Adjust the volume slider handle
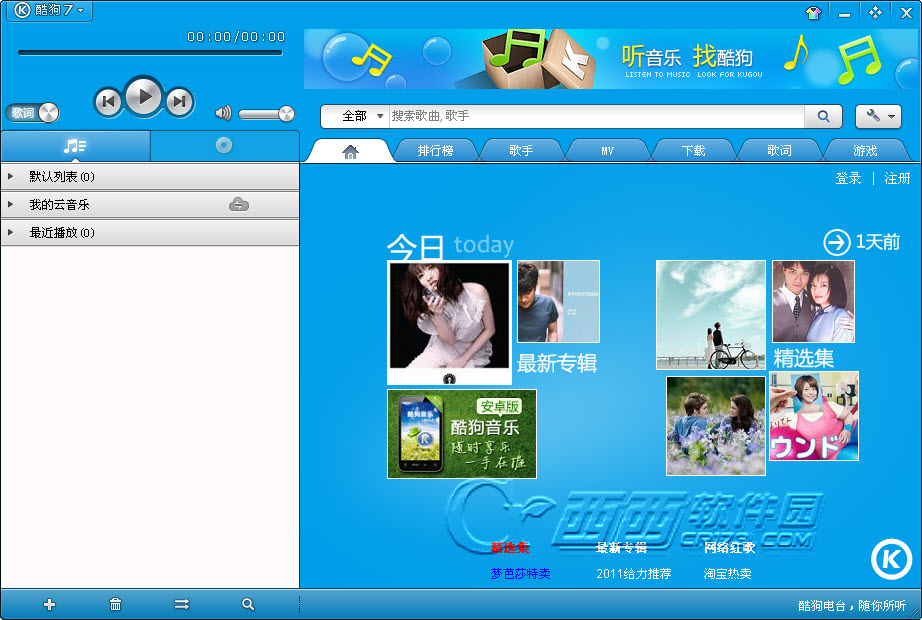 pos(286,113)
